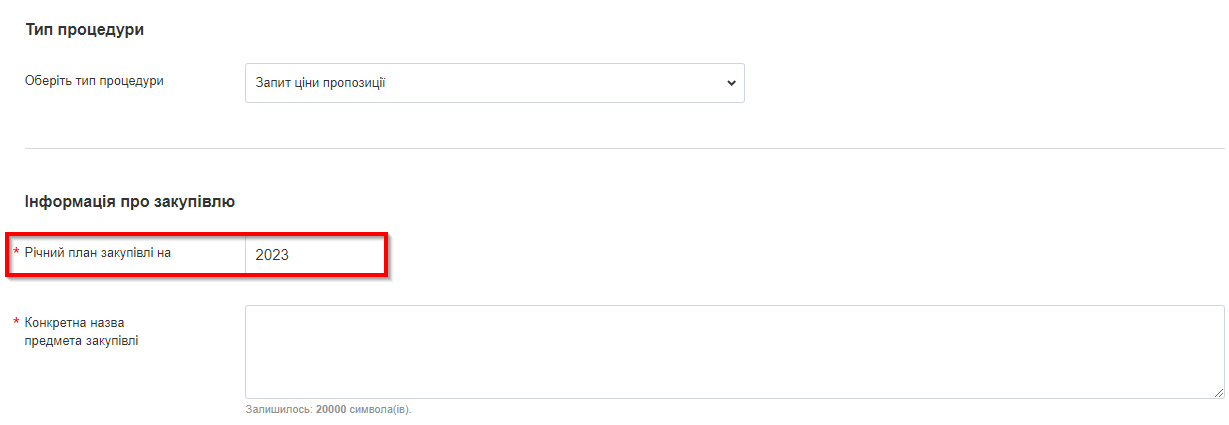
Task: Grab the textarea resize handle corner
Action: (1219, 393)
